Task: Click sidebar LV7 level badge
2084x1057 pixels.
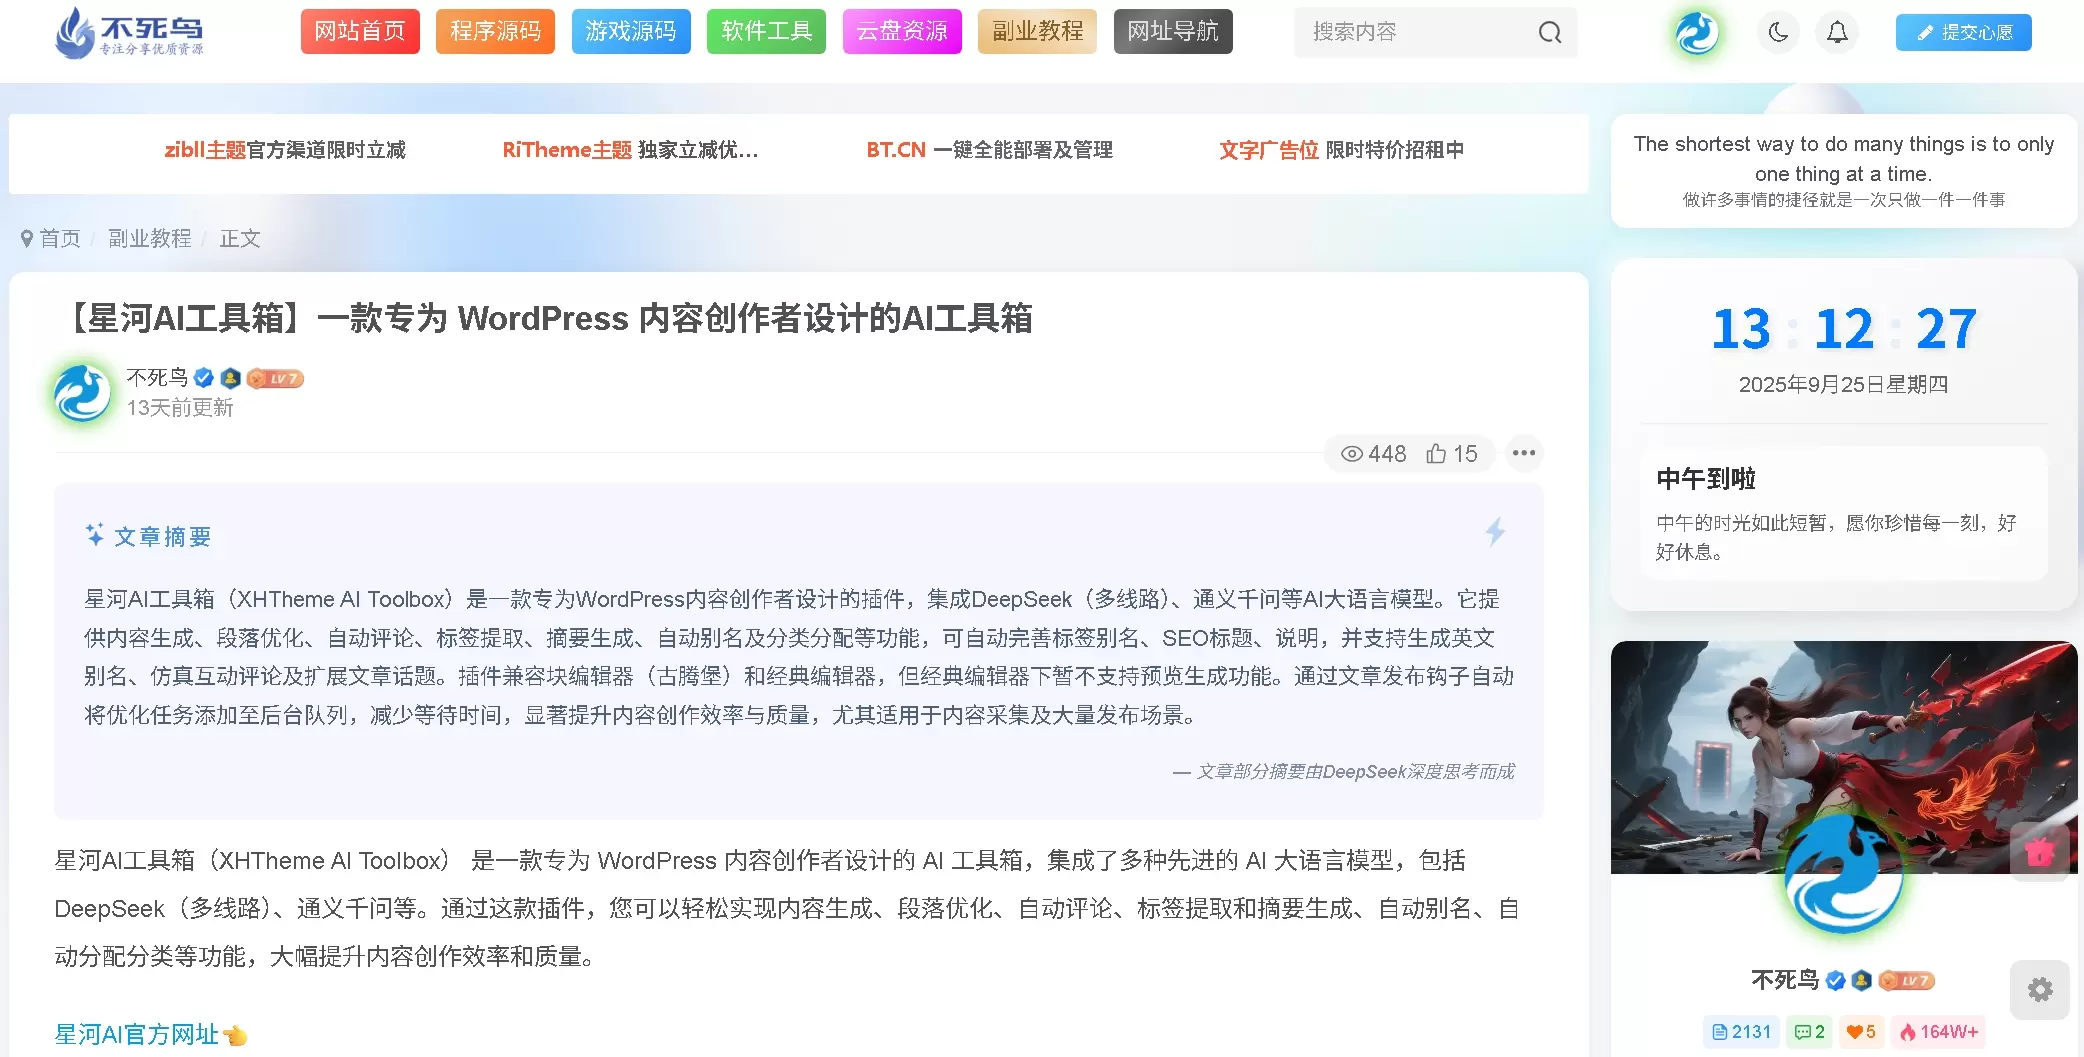Action: 1907,981
